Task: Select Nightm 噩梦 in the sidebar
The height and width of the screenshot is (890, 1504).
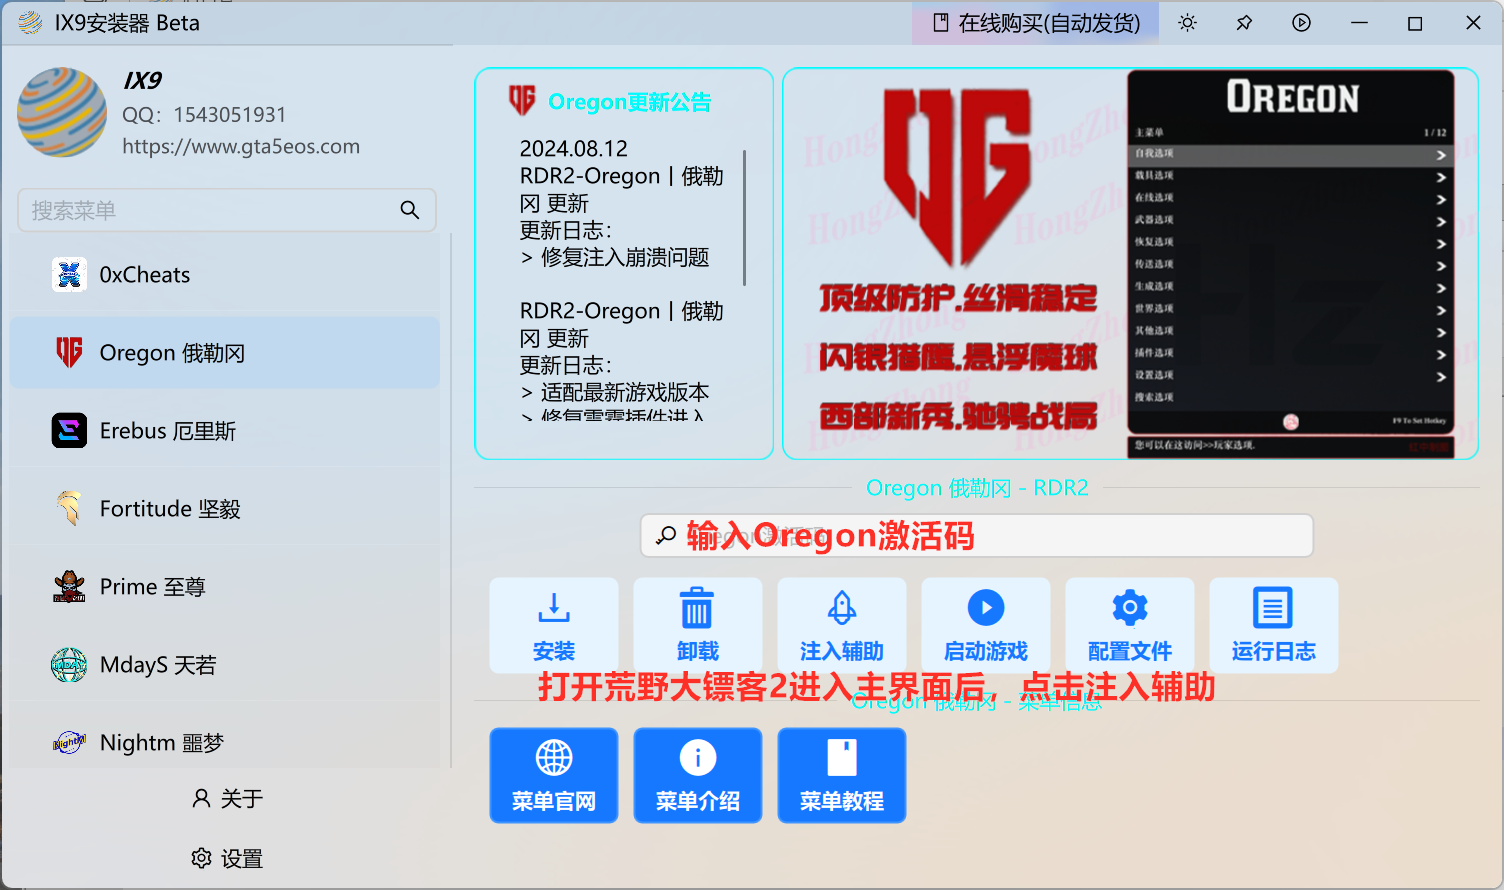Action: click(x=225, y=743)
